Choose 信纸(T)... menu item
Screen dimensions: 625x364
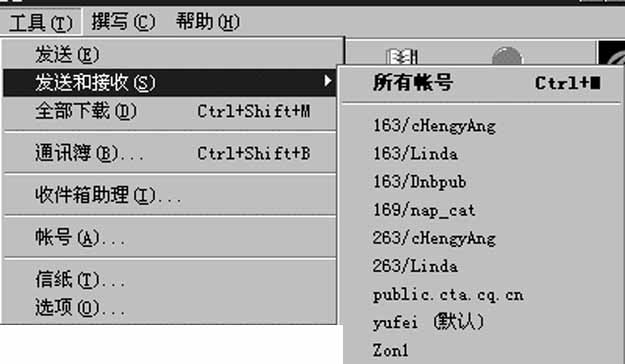tap(170, 279)
